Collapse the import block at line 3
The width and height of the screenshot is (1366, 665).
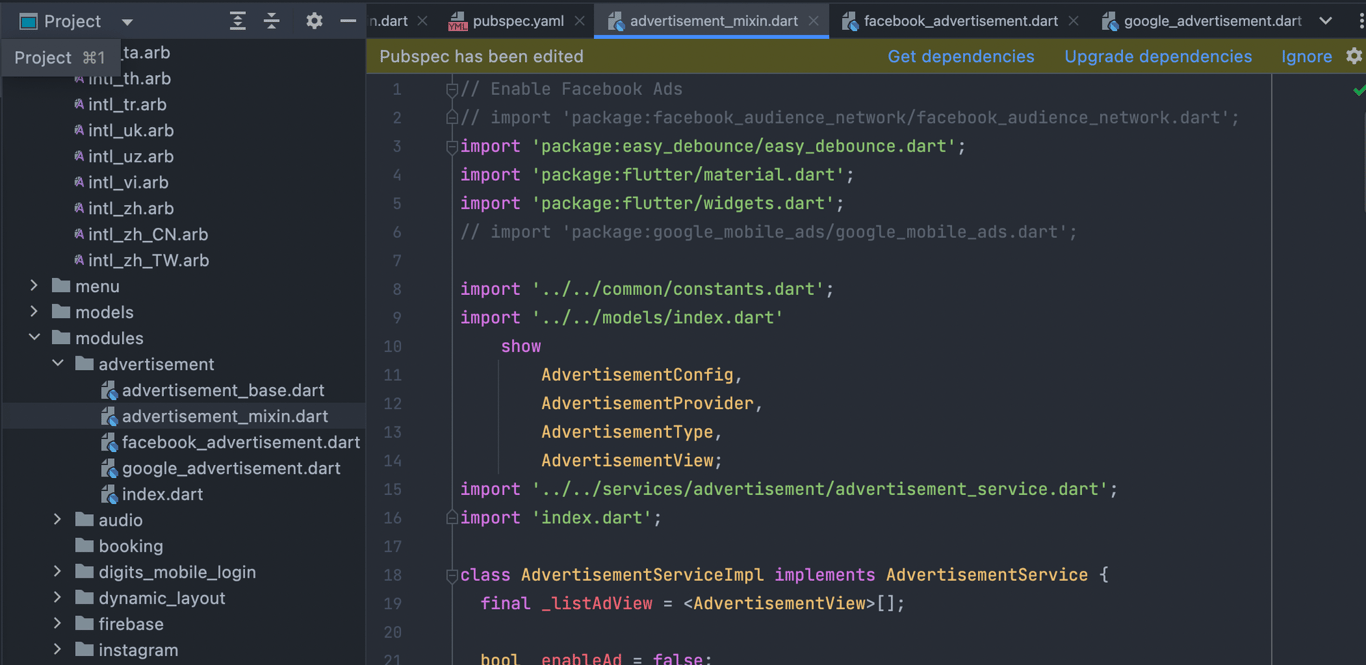pos(450,146)
